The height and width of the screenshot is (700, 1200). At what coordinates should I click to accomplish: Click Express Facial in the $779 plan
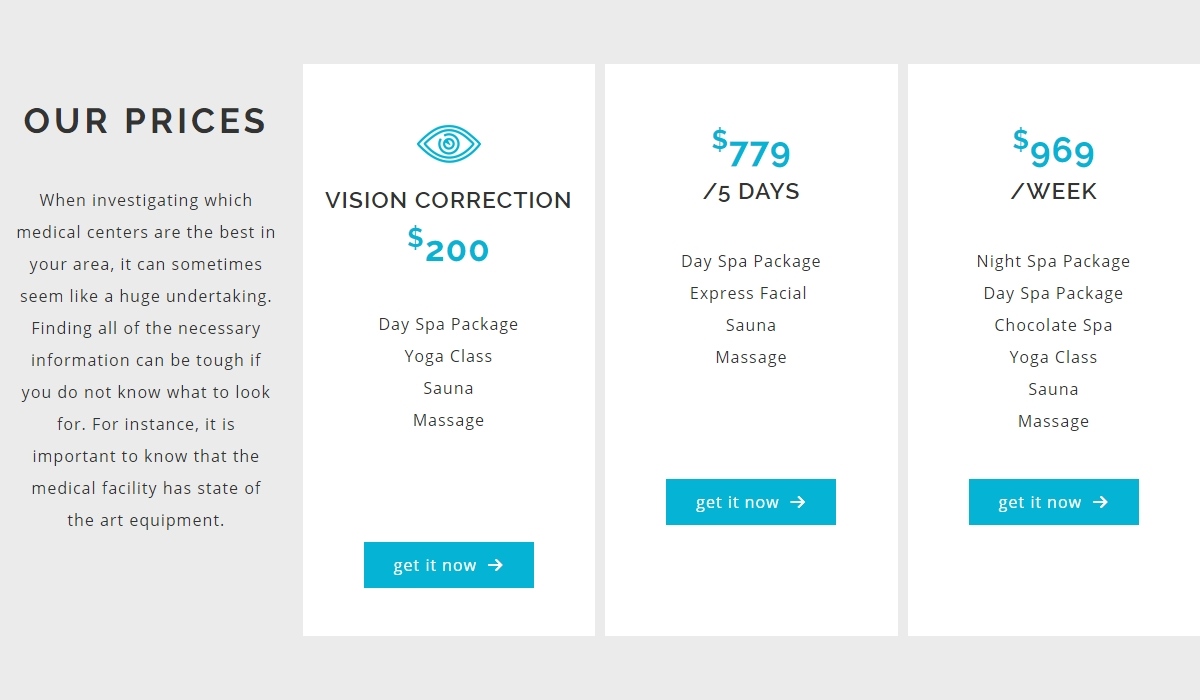tap(748, 293)
